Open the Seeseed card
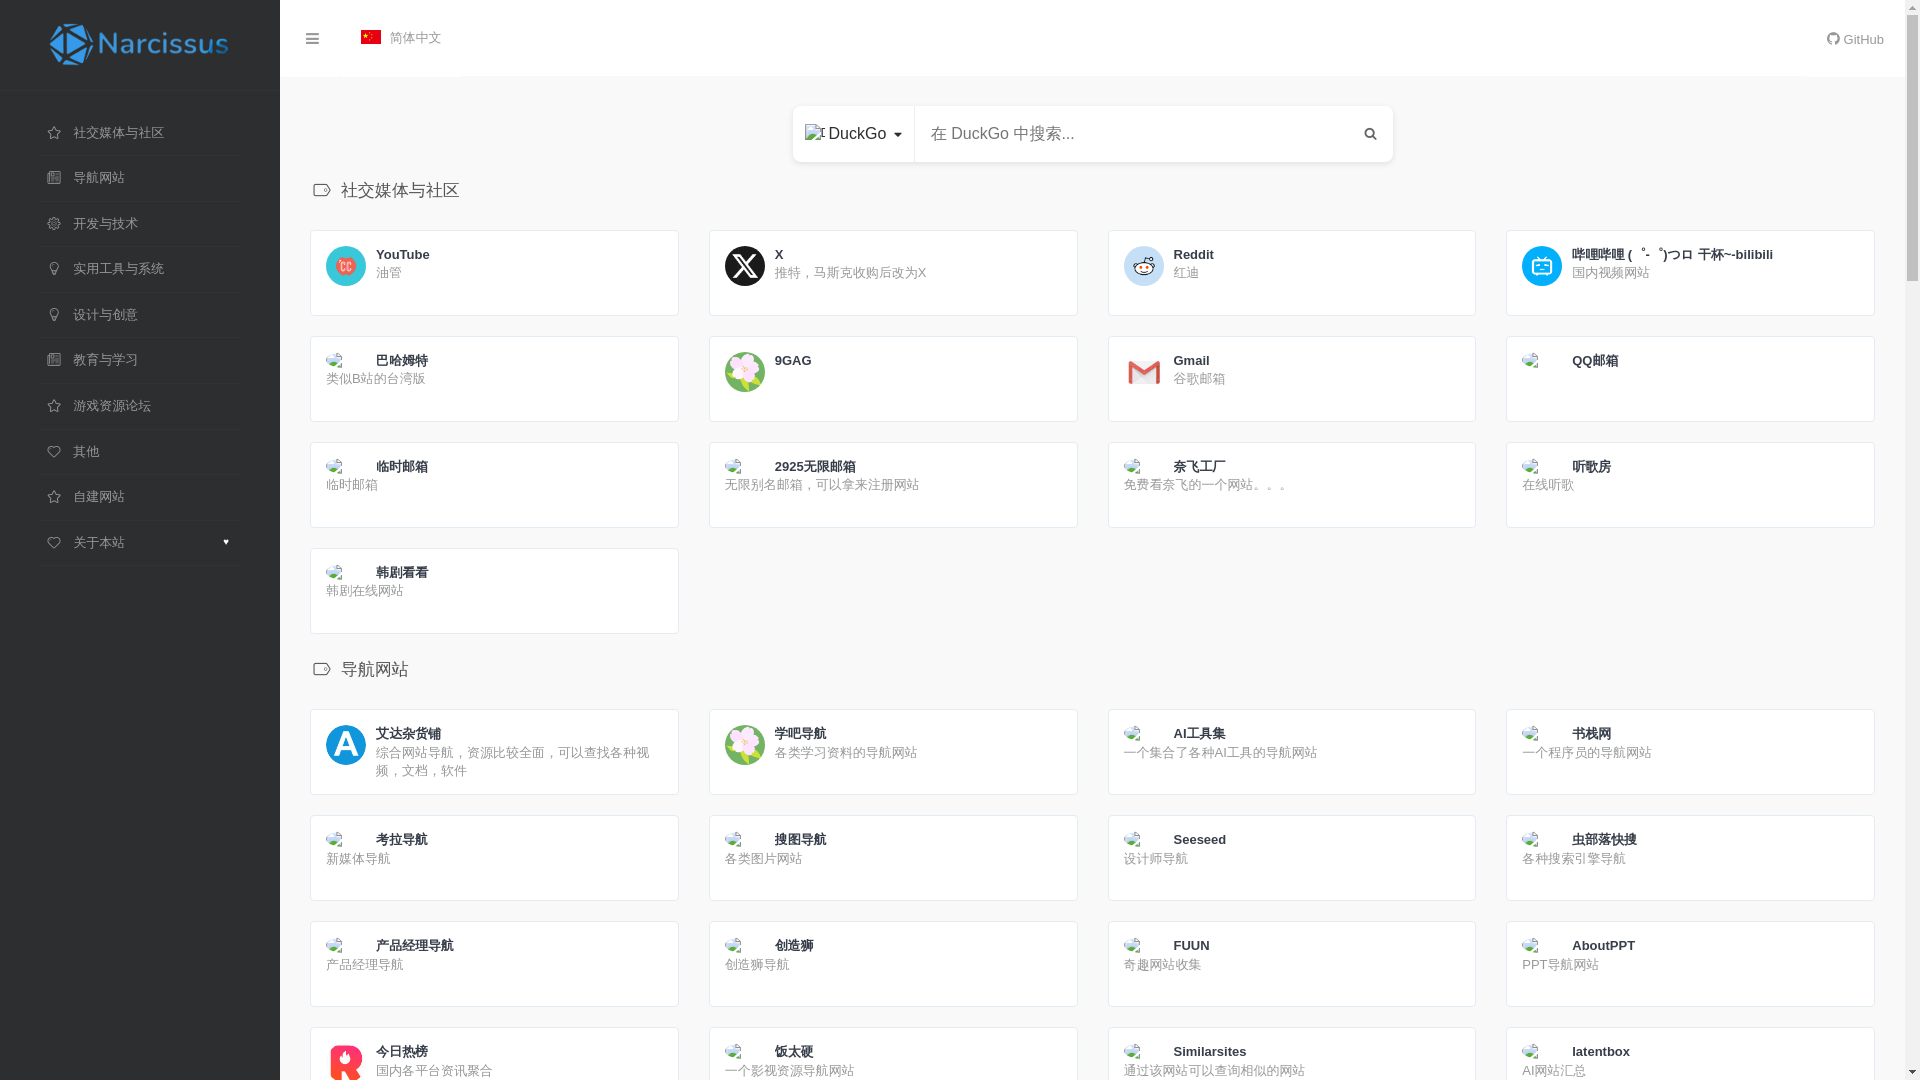The height and width of the screenshot is (1080, 1920). pyautogui.click(x=1292, y=858)
